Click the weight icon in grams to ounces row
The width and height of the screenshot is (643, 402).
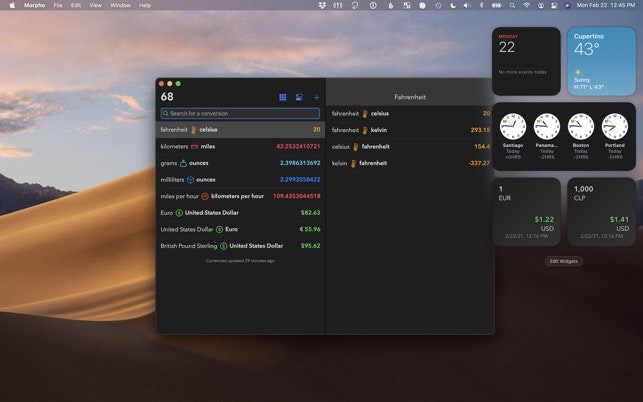pyautogui.click(x=183, y=163)
